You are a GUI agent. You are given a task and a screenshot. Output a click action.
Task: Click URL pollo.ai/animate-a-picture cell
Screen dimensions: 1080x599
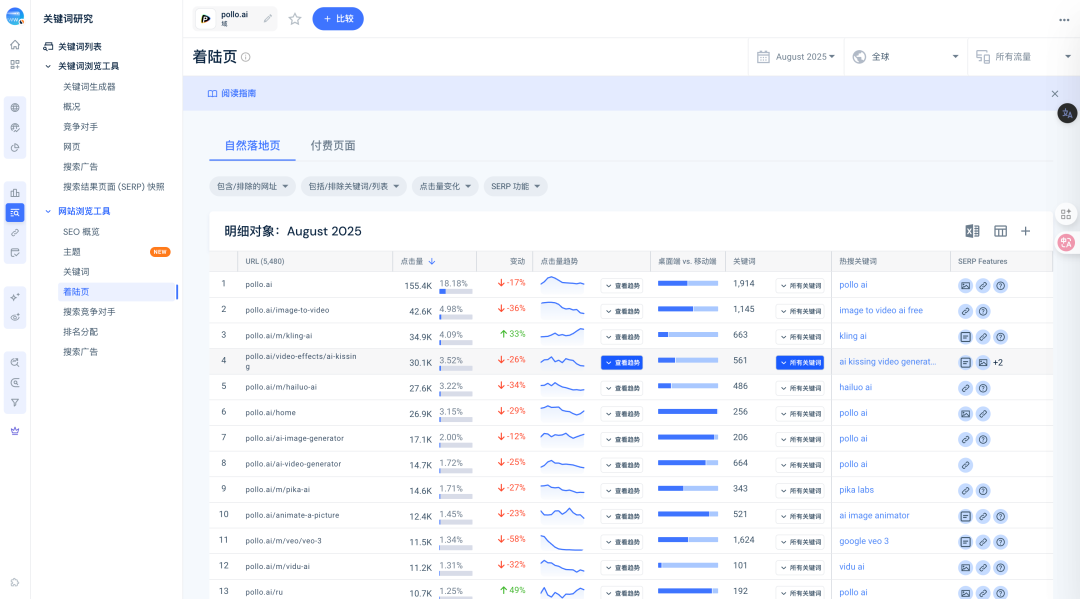(x=292, y=515)
